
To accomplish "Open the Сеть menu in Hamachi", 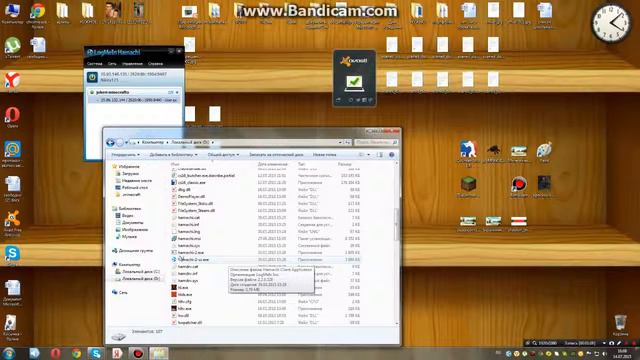I will coord(112,64).
